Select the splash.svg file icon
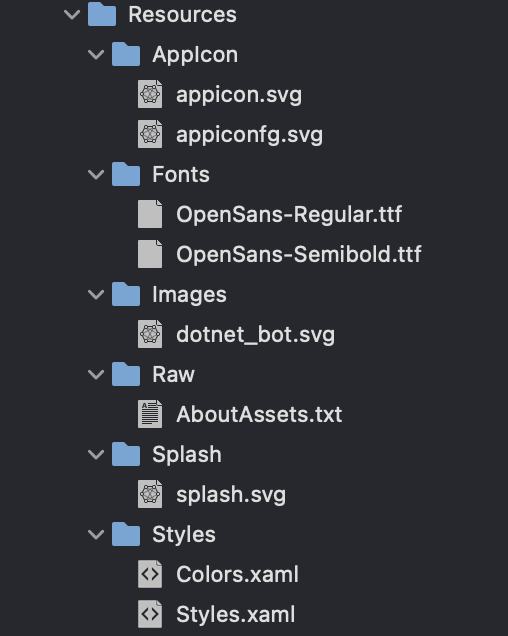508x636 pixels. click(150, 494)
